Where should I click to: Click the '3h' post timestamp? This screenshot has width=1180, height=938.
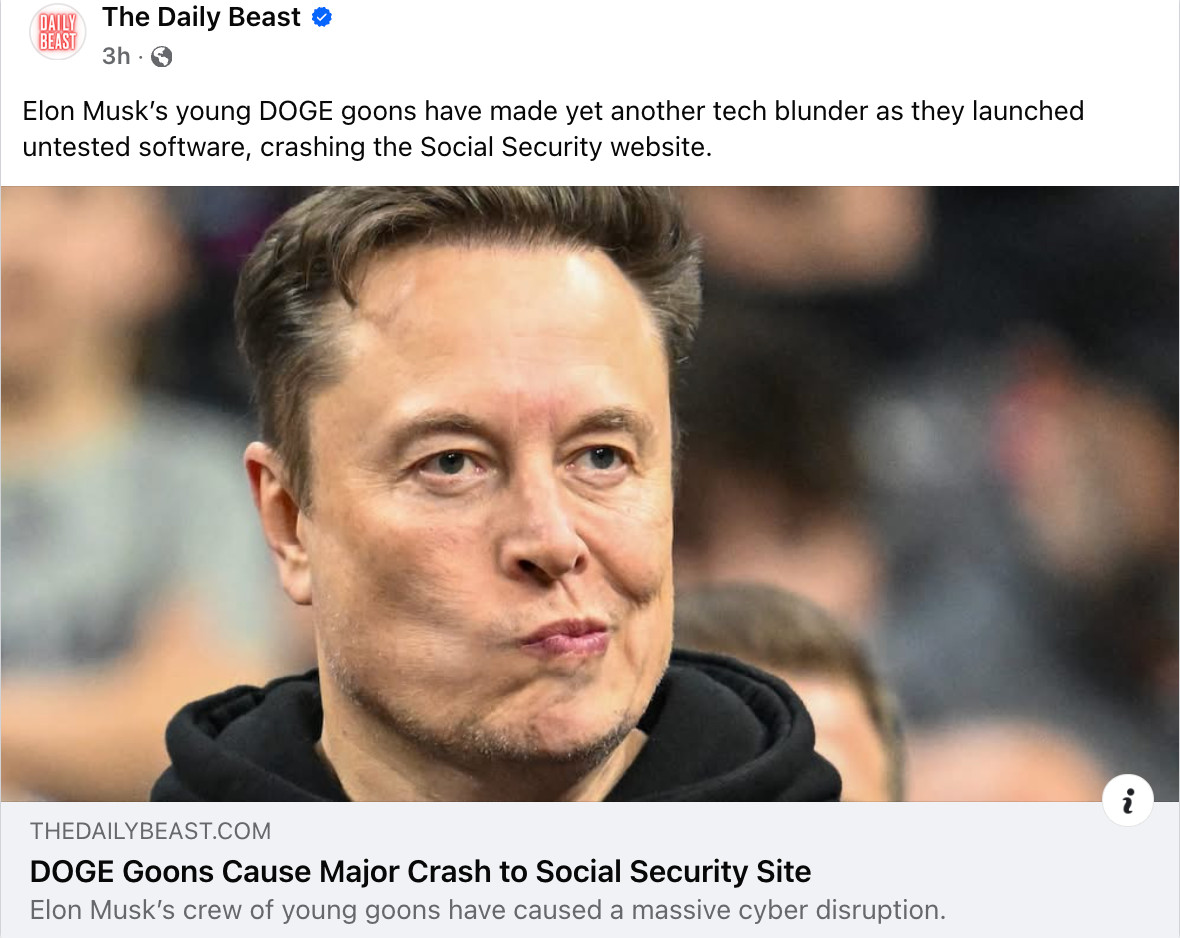pos(116,57)
